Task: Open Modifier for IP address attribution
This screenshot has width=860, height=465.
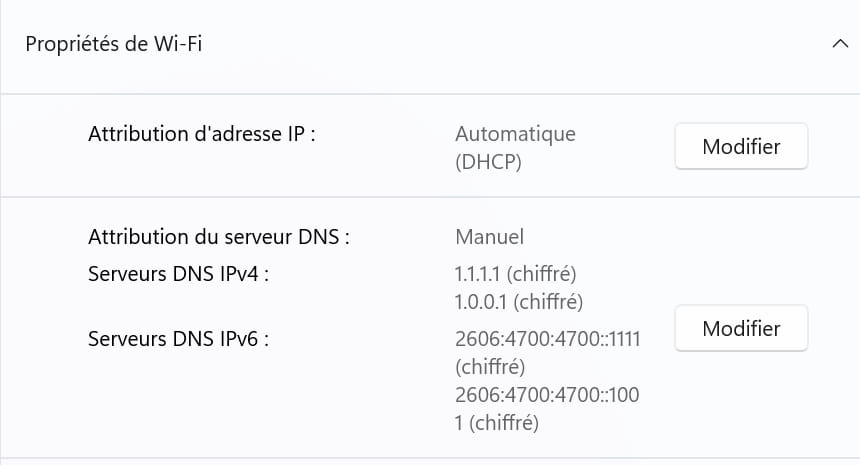Action: click(x=741, y=146)
